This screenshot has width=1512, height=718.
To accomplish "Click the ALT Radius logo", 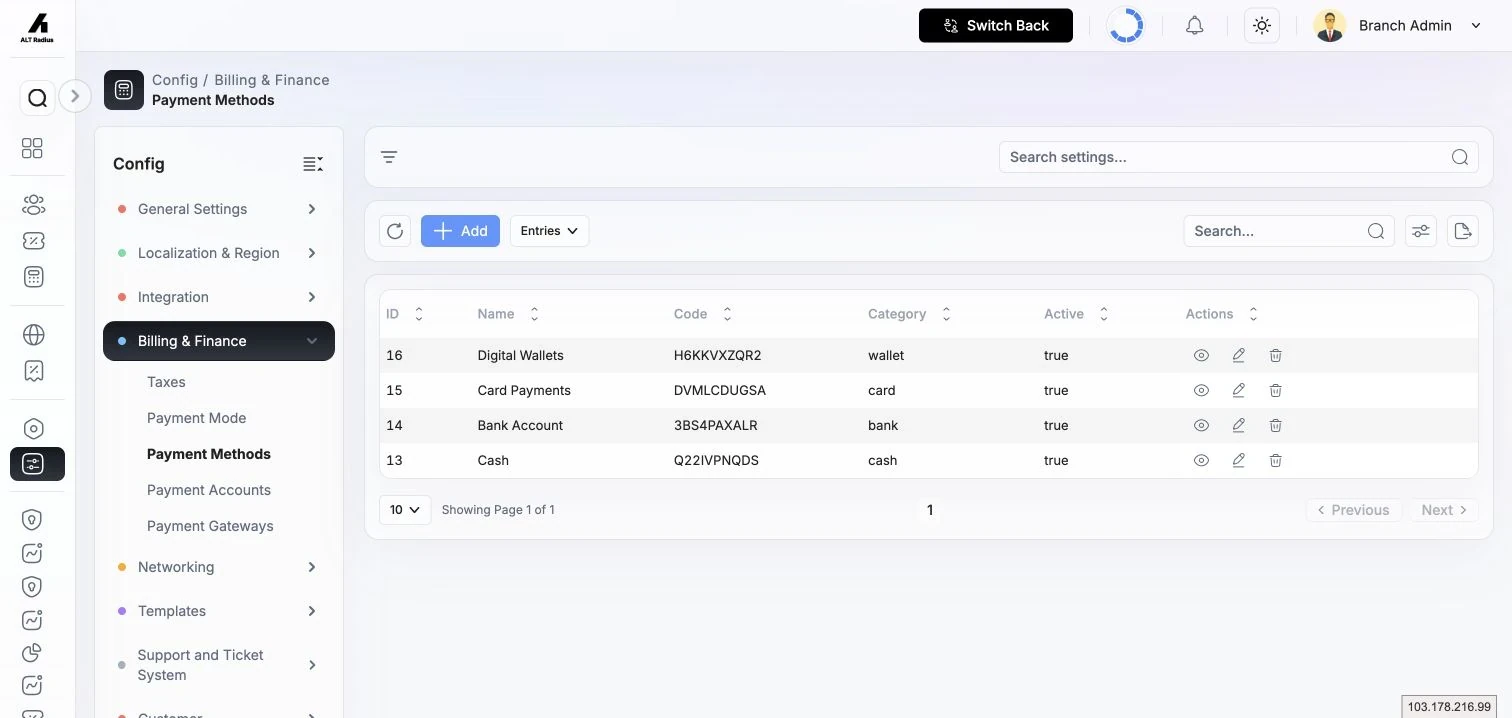I will click(x=37, y=27).
